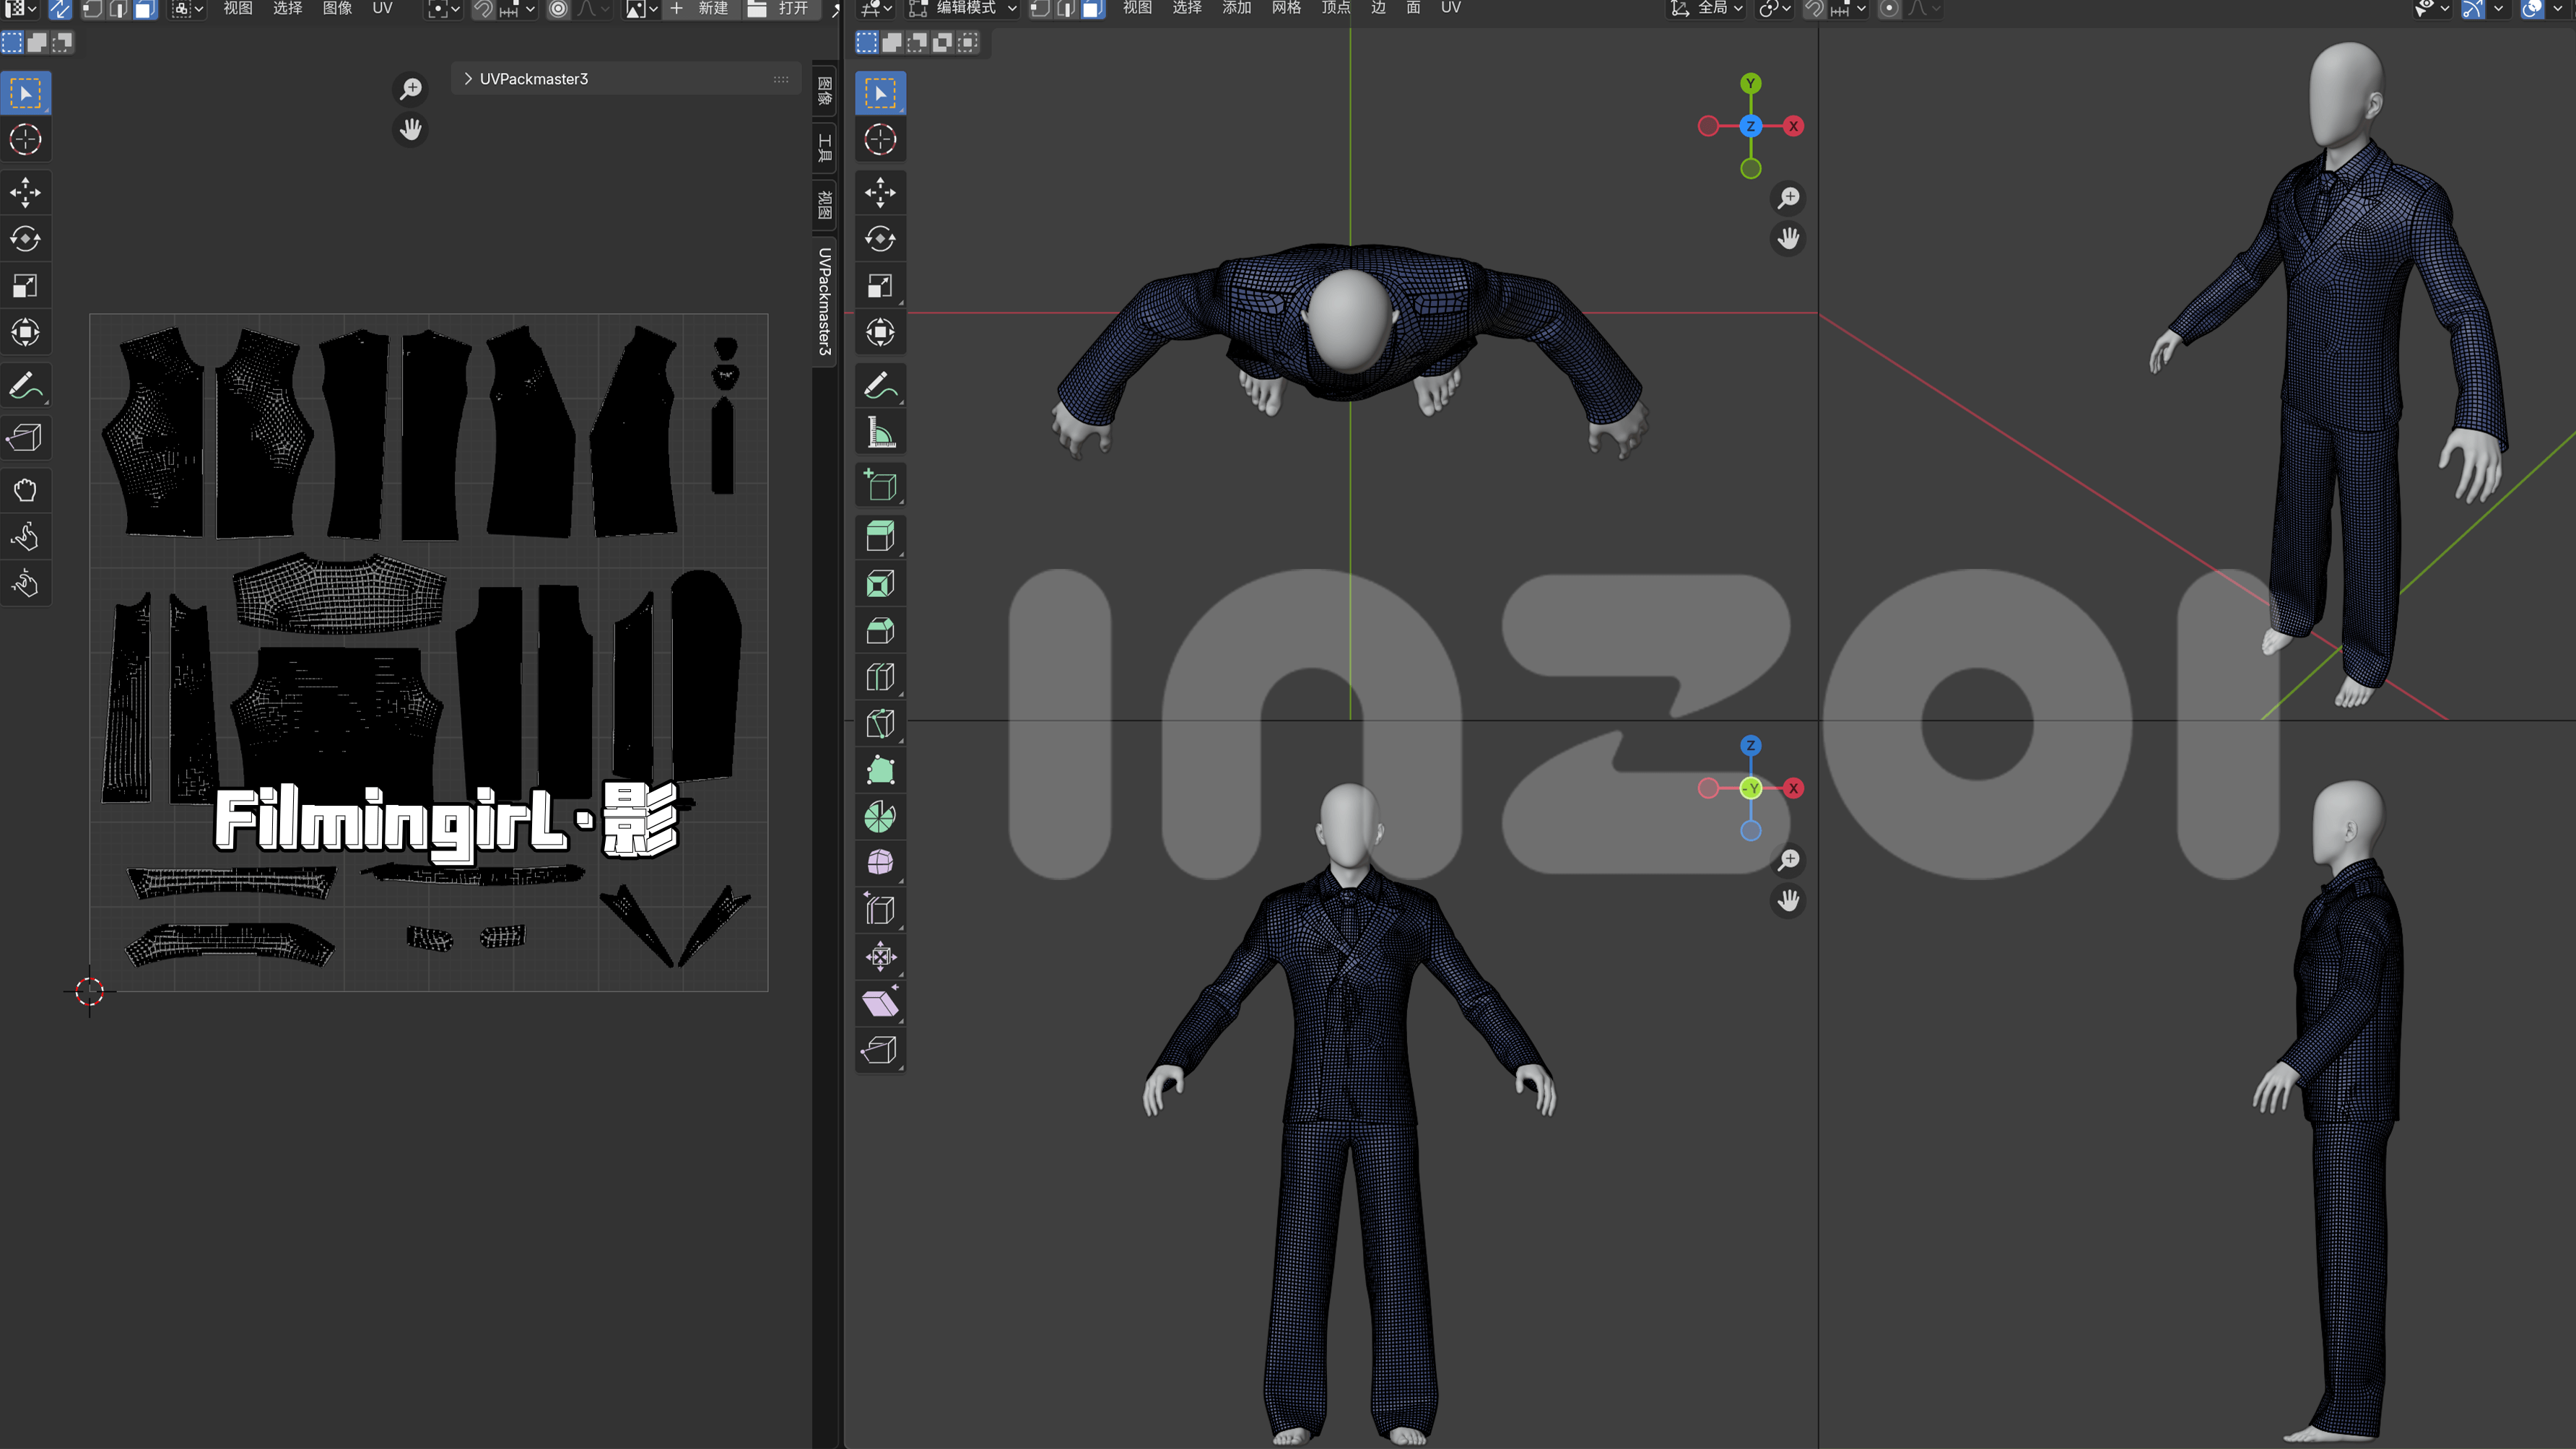The width and height of the screenshot is (2576, 1449).
Task: Choose the Relax tool in UV editor
Action: coord(25,537)
